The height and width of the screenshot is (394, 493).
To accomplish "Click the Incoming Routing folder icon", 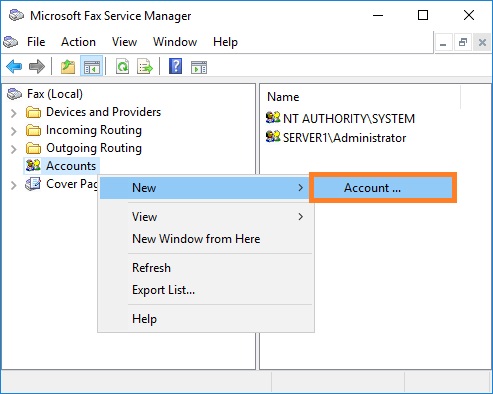I will [33, 130].
